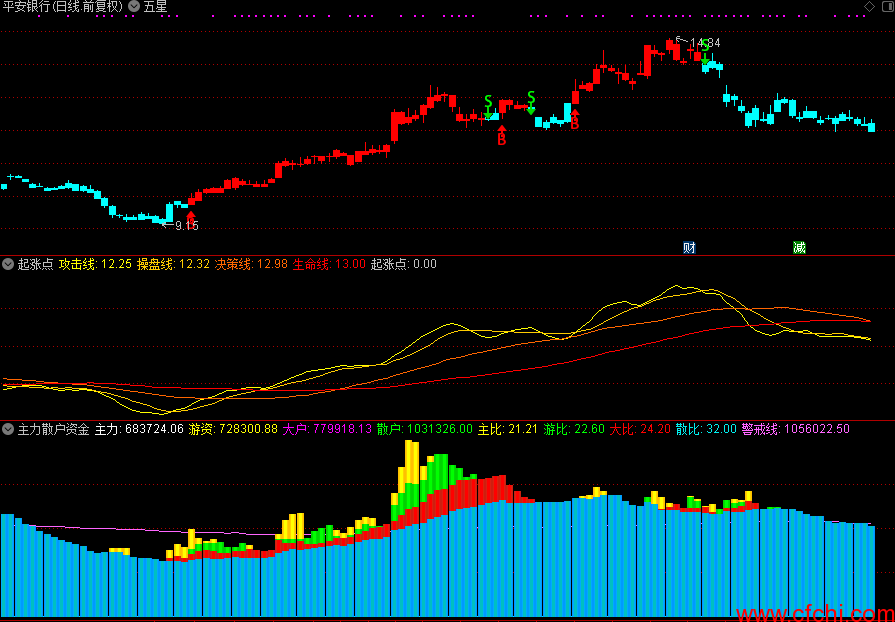Select the 游比: 22.60 value
895x622 pixels.
point(574,429)
